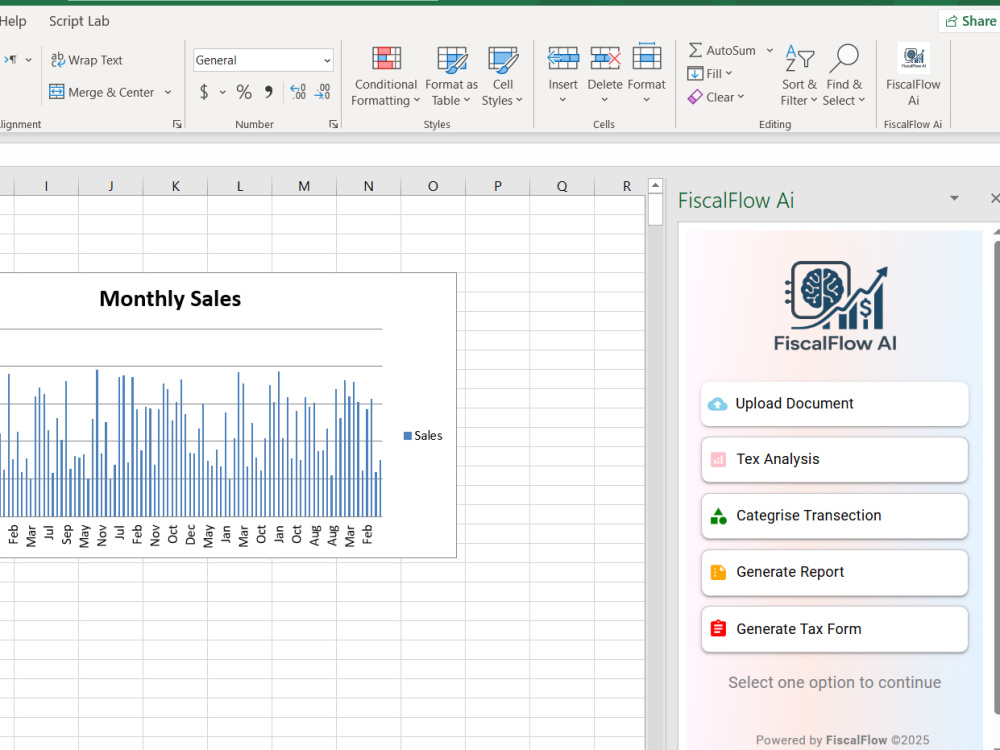Launch the FiscalFlow Ai ribbon add-in
1000x750 pixels.
[913, 75]
